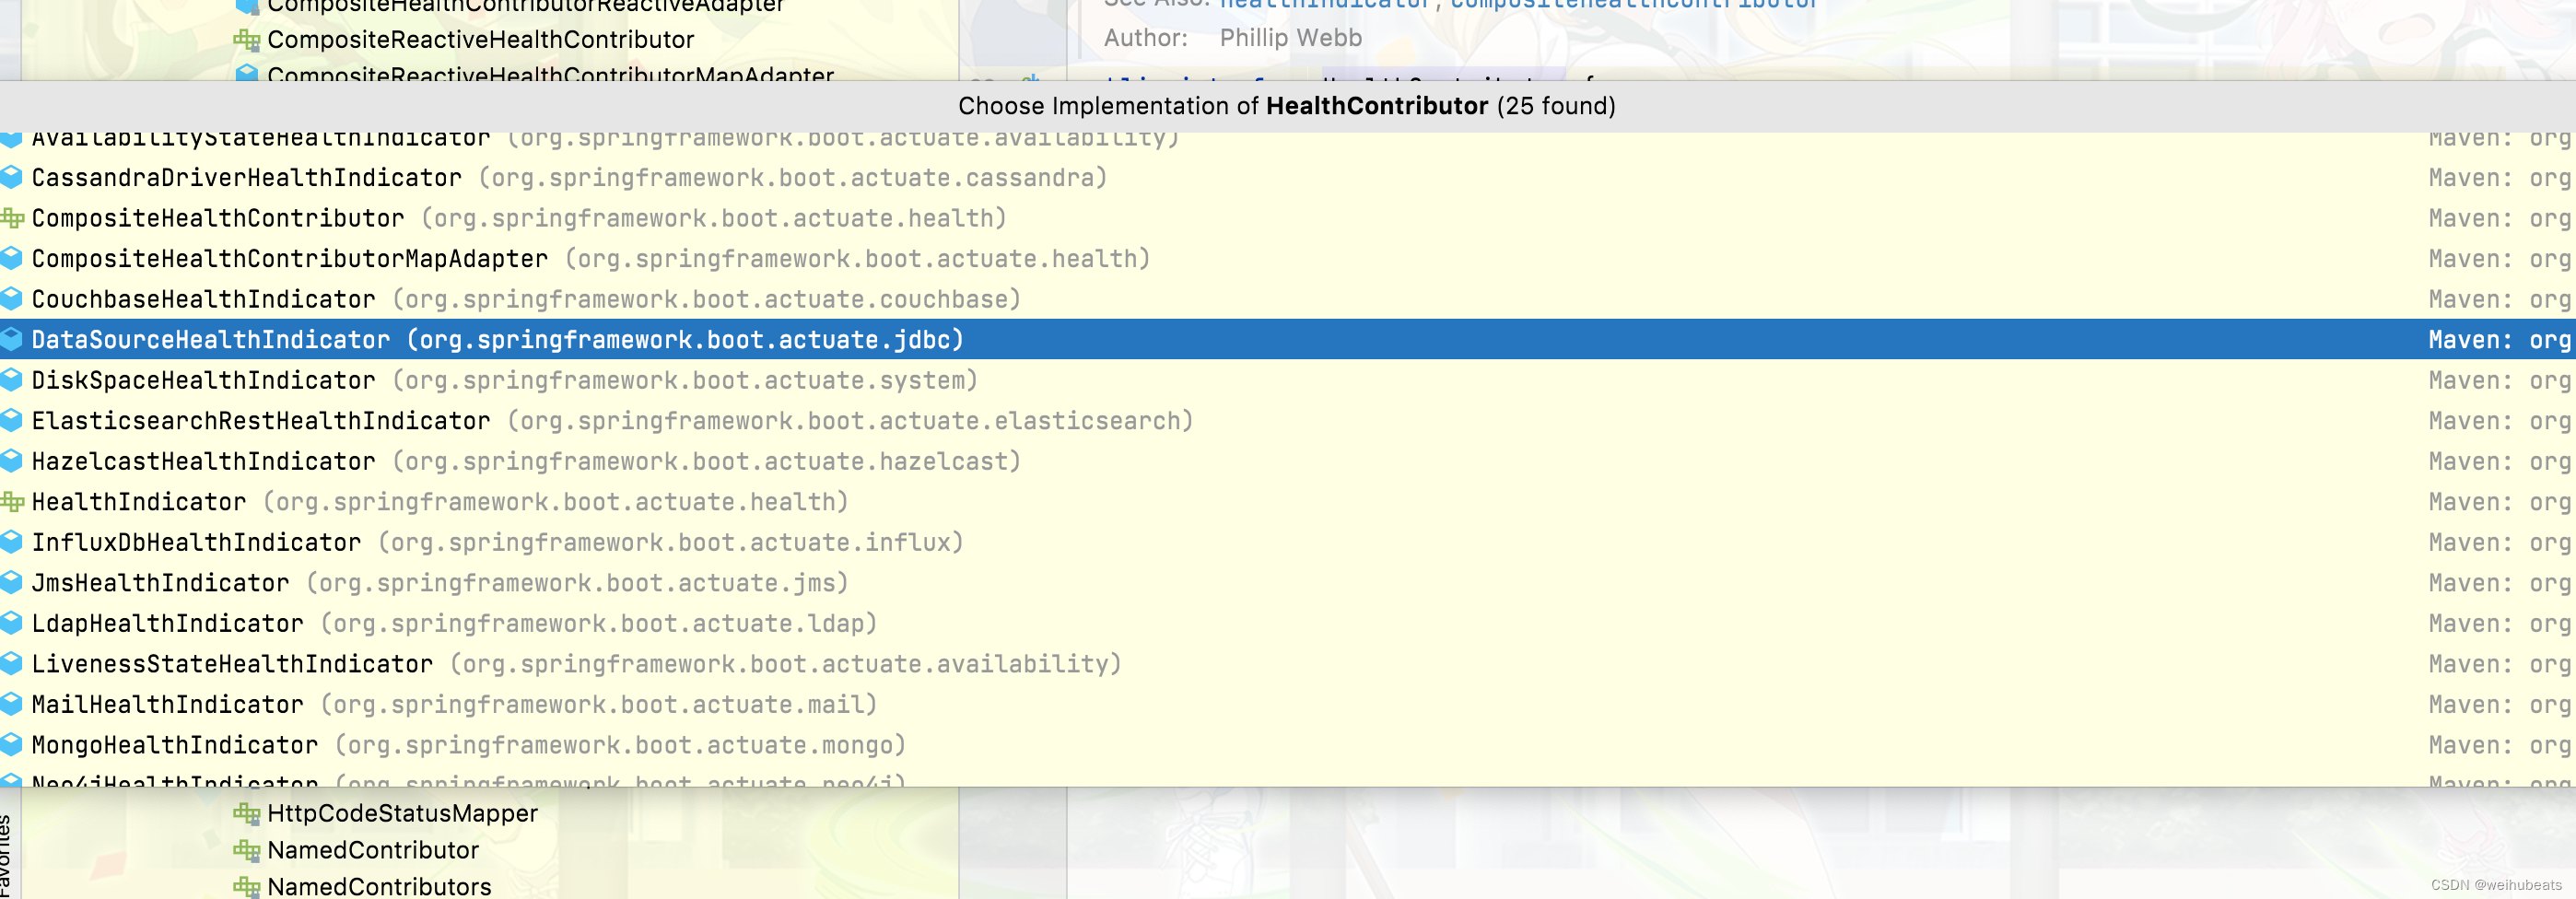
Task: Select InfluxDbHealthIndicator implementation
Action: click(x=1288, y=542)
